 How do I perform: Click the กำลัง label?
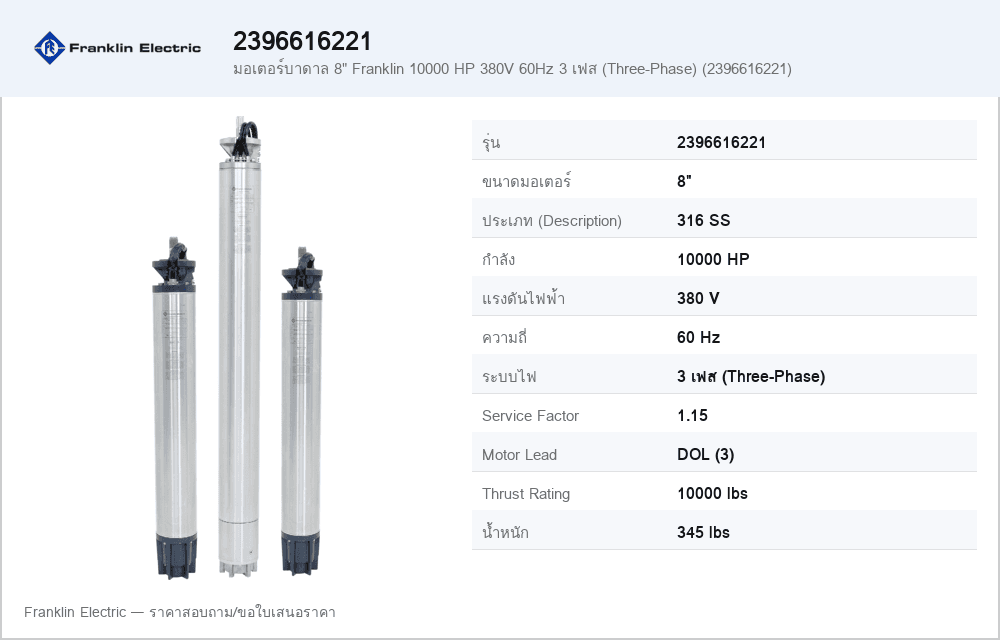point(499,259)
